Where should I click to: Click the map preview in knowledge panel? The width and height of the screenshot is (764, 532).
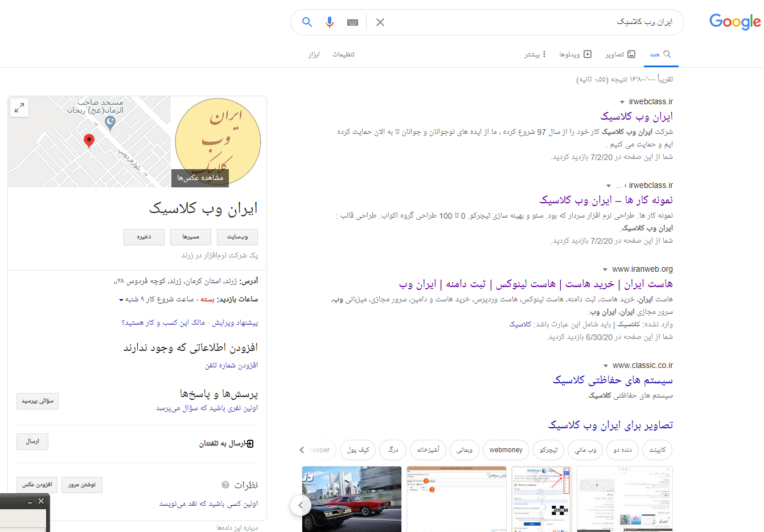pos(89,141)
